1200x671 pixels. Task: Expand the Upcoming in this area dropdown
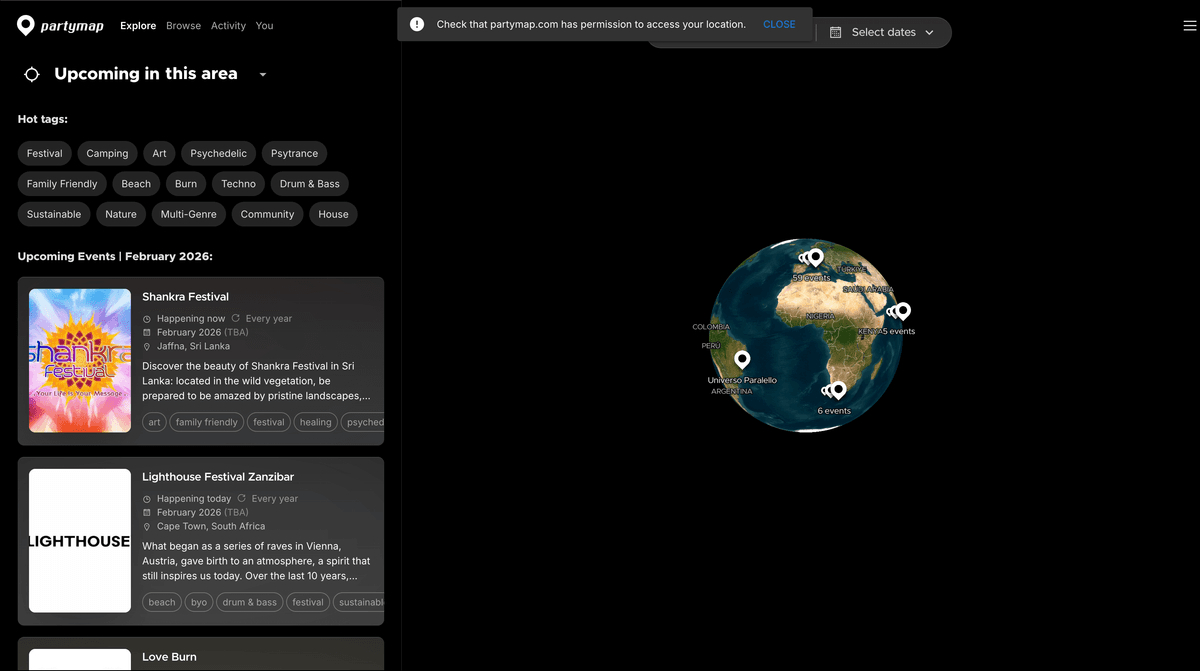tap(263, 75)
